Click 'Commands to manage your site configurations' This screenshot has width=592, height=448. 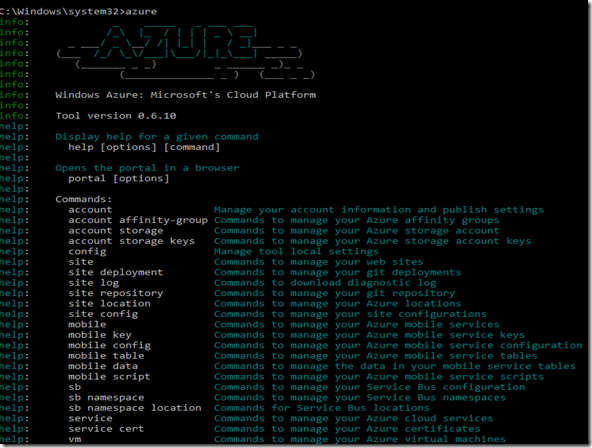click(x=350, y=314)
